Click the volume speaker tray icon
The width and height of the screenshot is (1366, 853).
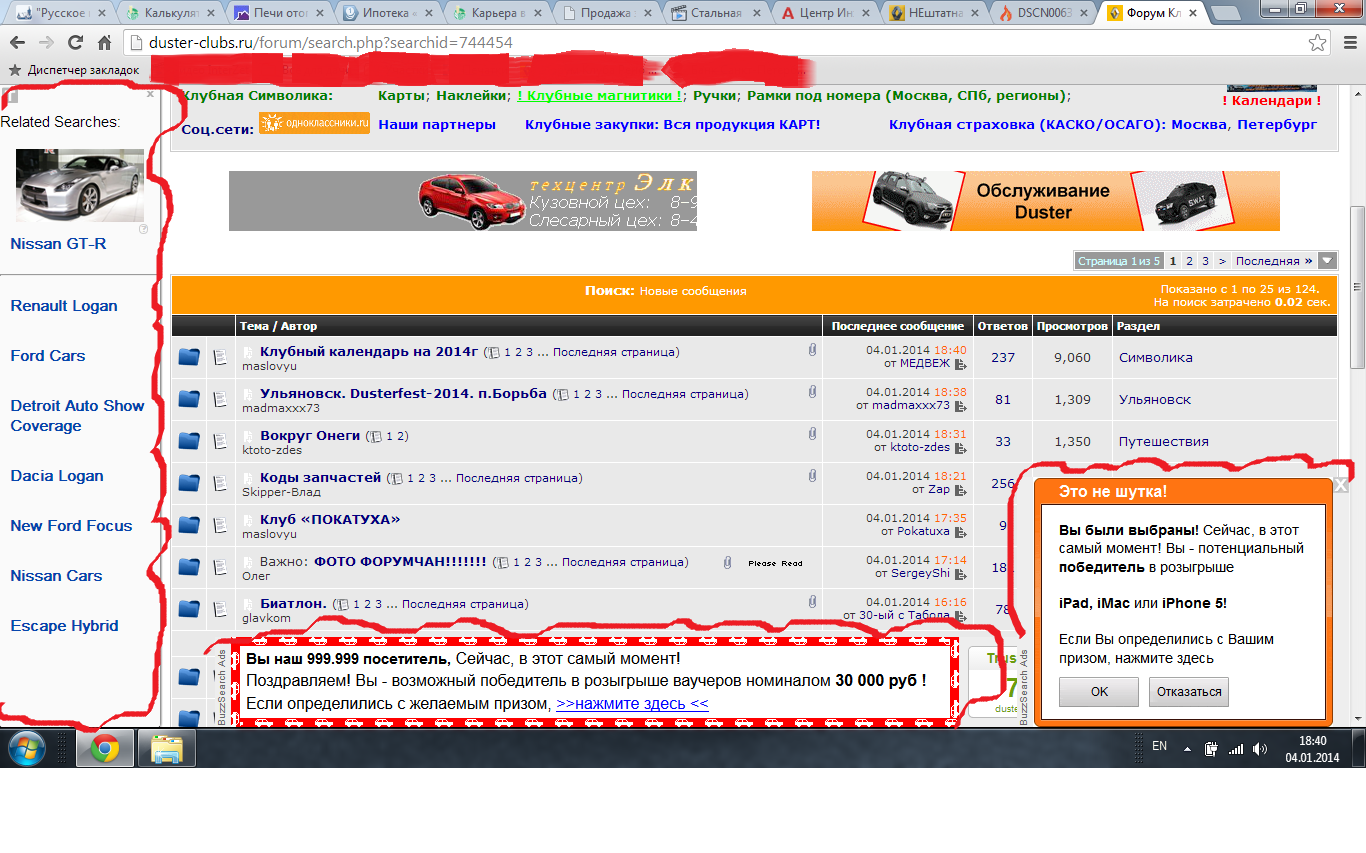click(1259, 748)
